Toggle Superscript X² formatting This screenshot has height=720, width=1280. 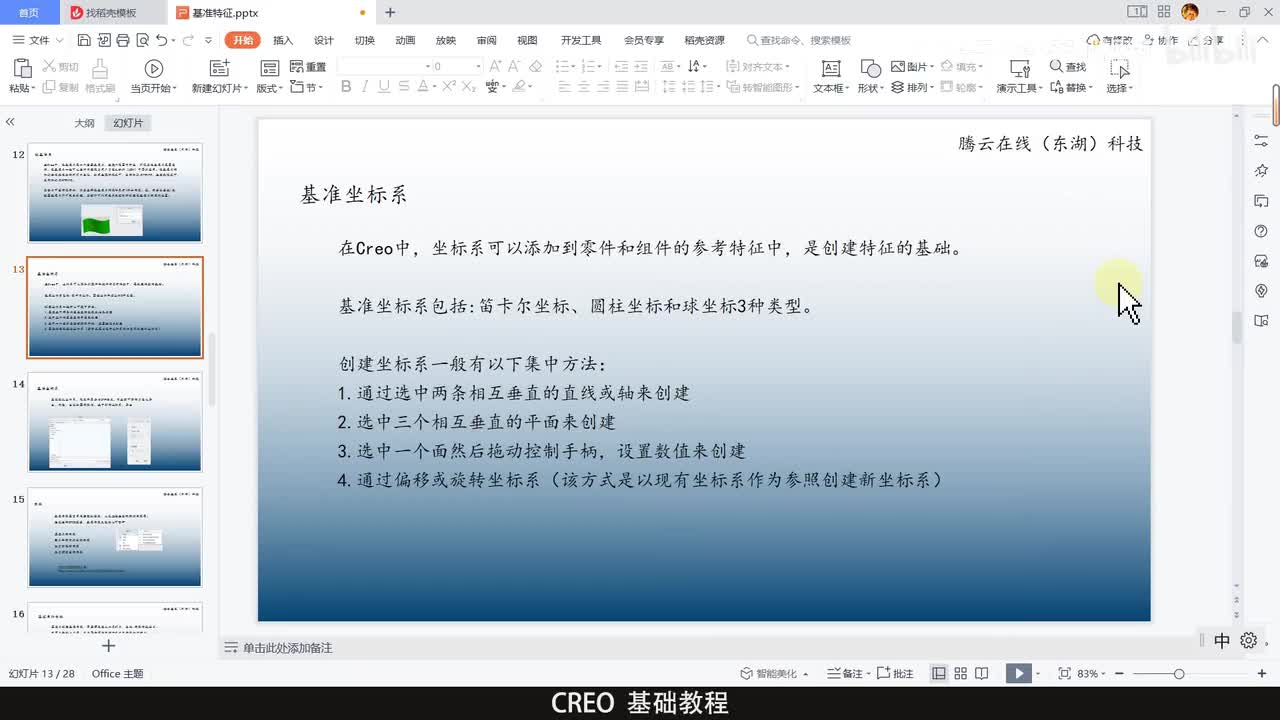pos(449,87)
